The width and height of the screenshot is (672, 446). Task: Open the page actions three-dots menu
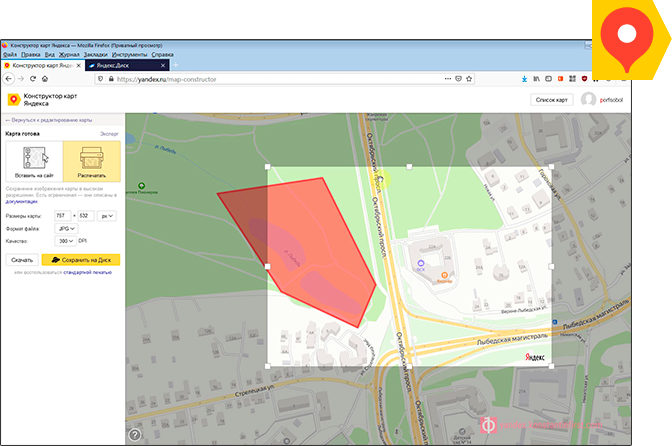click(448, 79)
